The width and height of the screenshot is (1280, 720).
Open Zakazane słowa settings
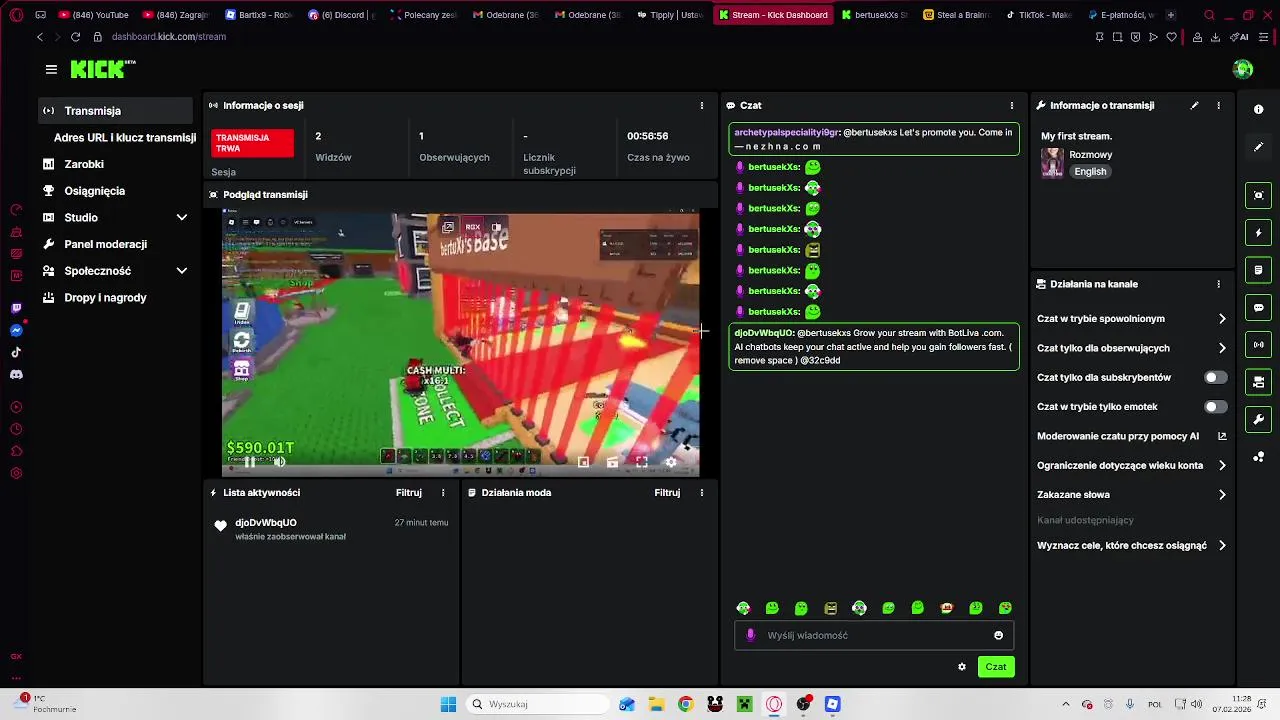coord(1131,494)
